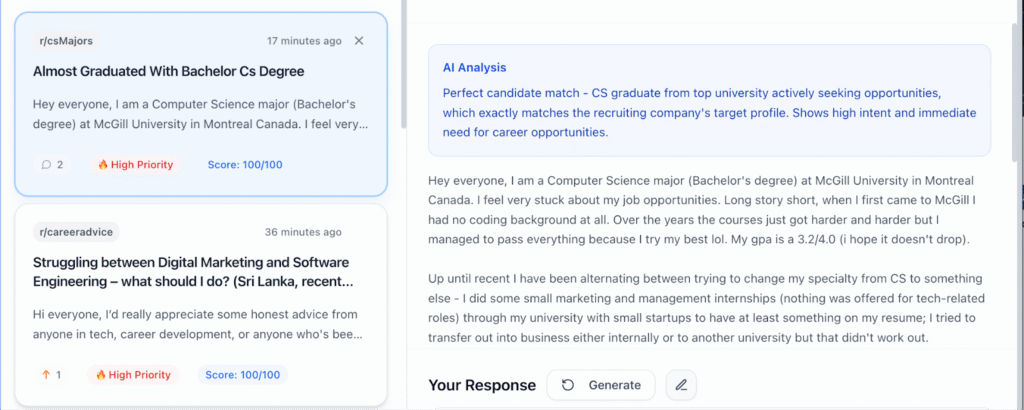Open the Almost Graduated With Bachelor Cs Degree post

coord(168,71)
